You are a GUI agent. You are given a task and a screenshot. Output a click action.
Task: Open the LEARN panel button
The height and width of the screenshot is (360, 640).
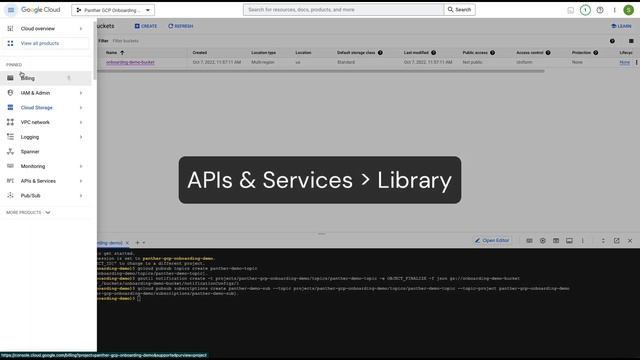pyautogui.click(x=621, y=26)
